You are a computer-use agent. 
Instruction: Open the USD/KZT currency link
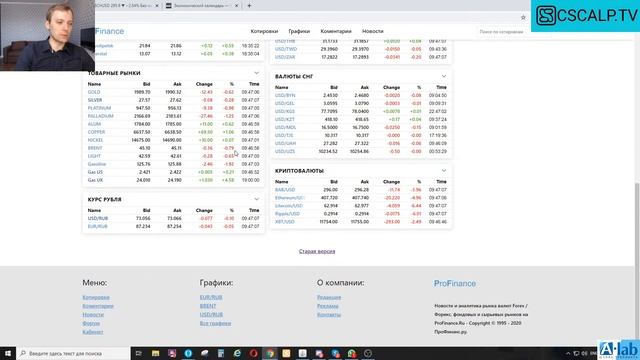click(284, 120)
